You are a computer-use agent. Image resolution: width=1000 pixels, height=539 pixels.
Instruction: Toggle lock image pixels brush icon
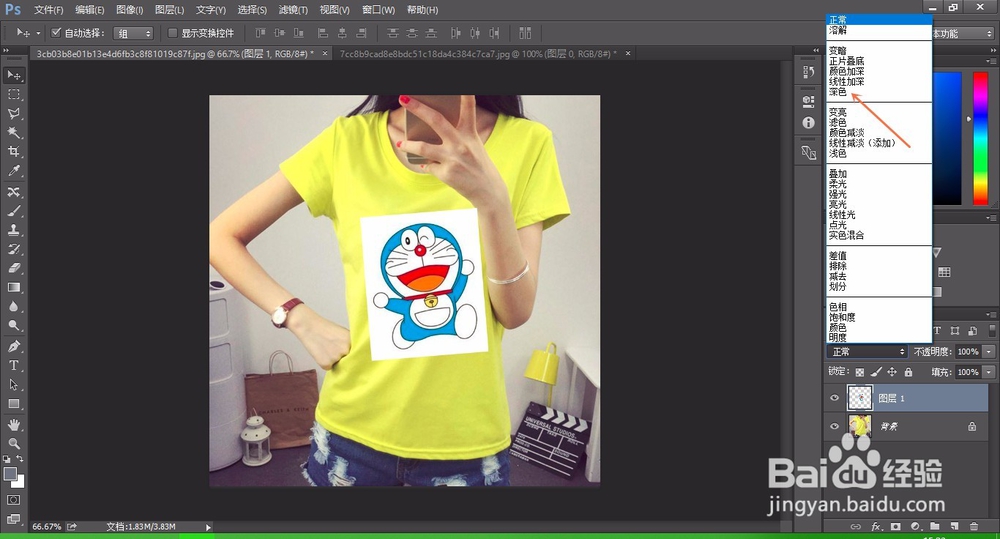point(876,372)
